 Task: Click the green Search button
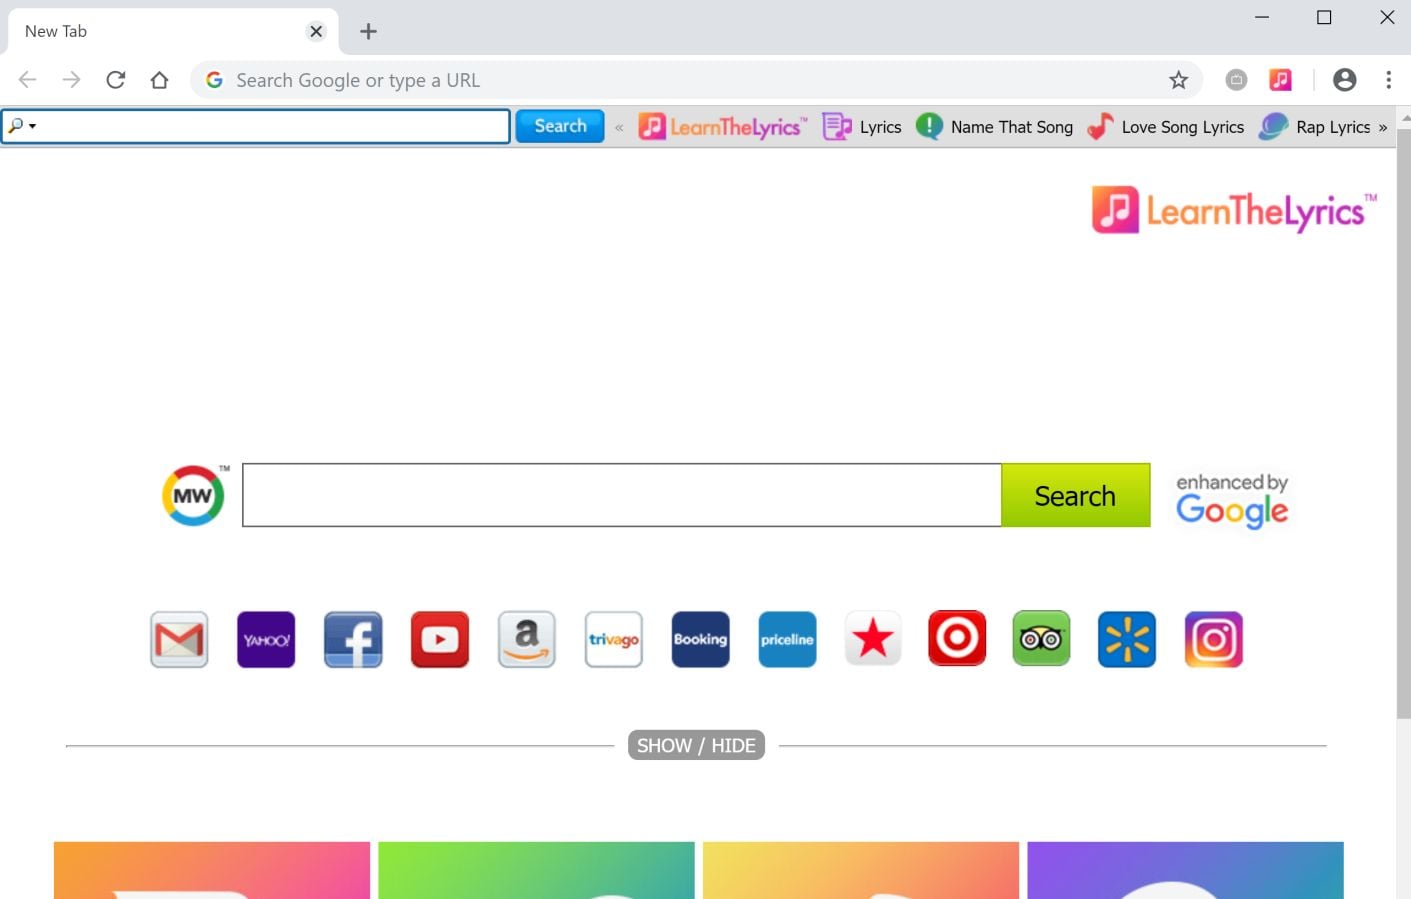[1075, 495]
